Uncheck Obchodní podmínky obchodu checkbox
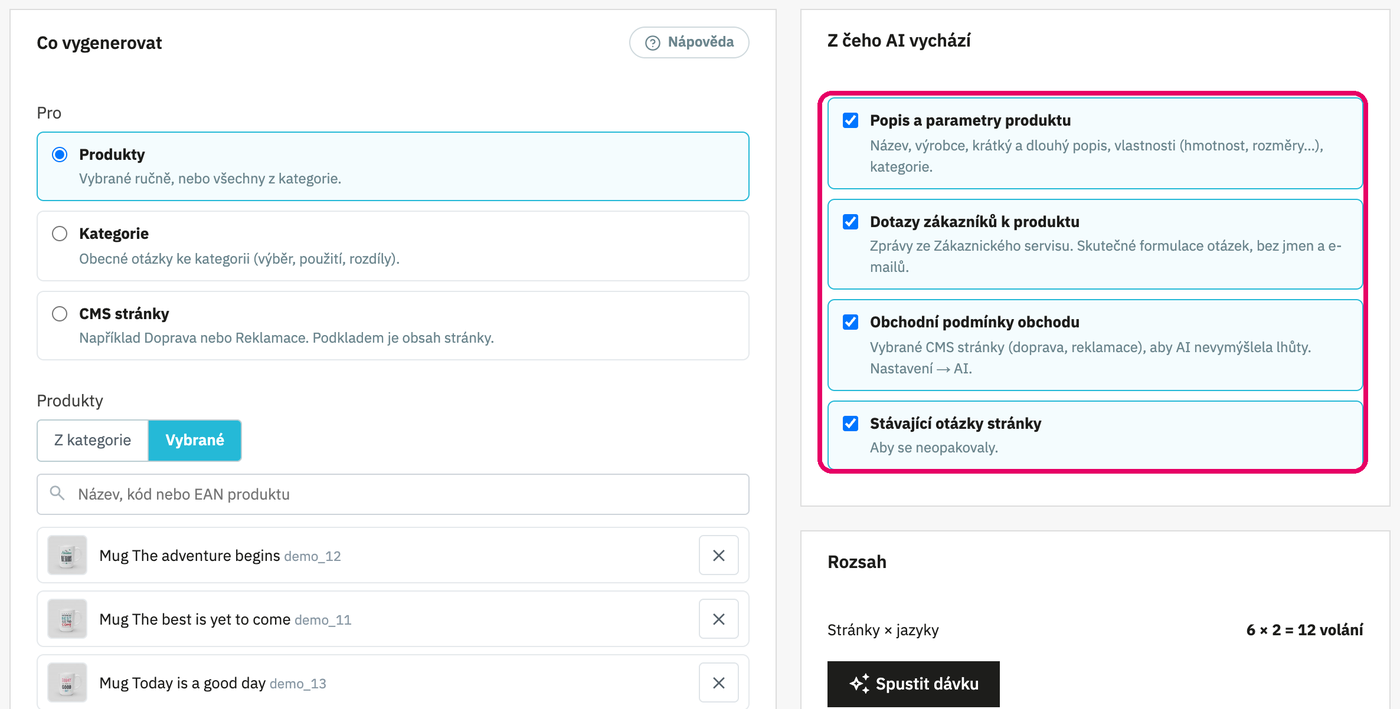Viewport: 1400px width, 709px height. pyautogui.click(x=850, y=322)
